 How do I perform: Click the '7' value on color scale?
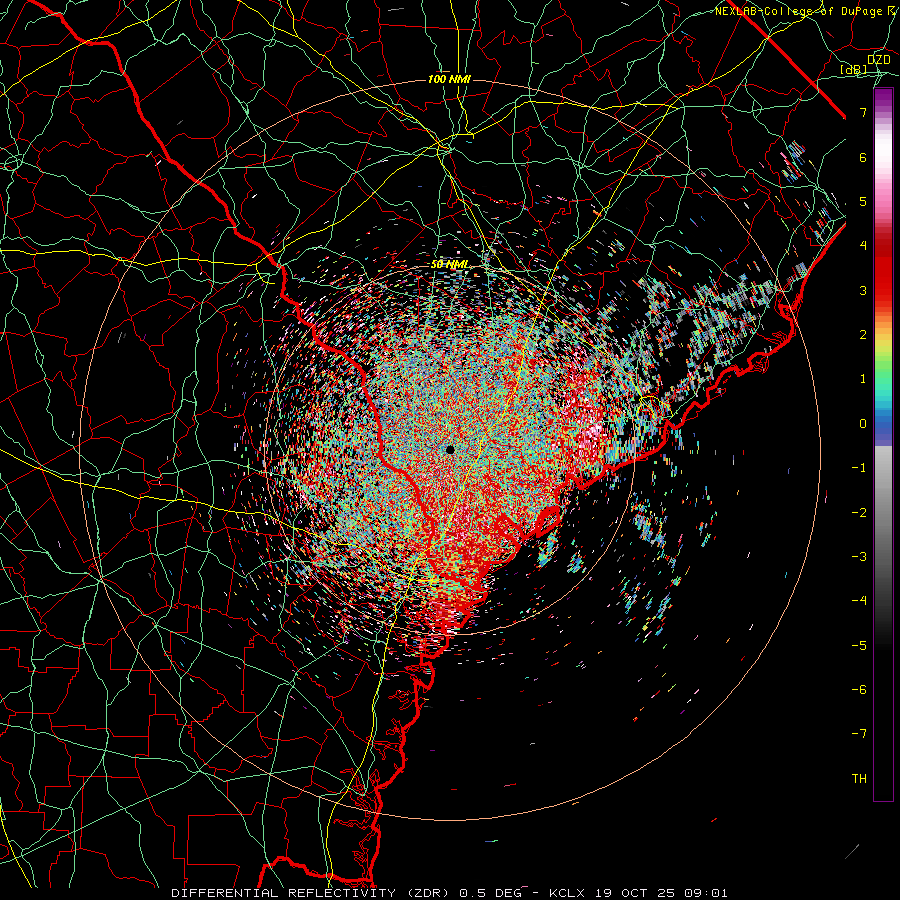[863, 112]
